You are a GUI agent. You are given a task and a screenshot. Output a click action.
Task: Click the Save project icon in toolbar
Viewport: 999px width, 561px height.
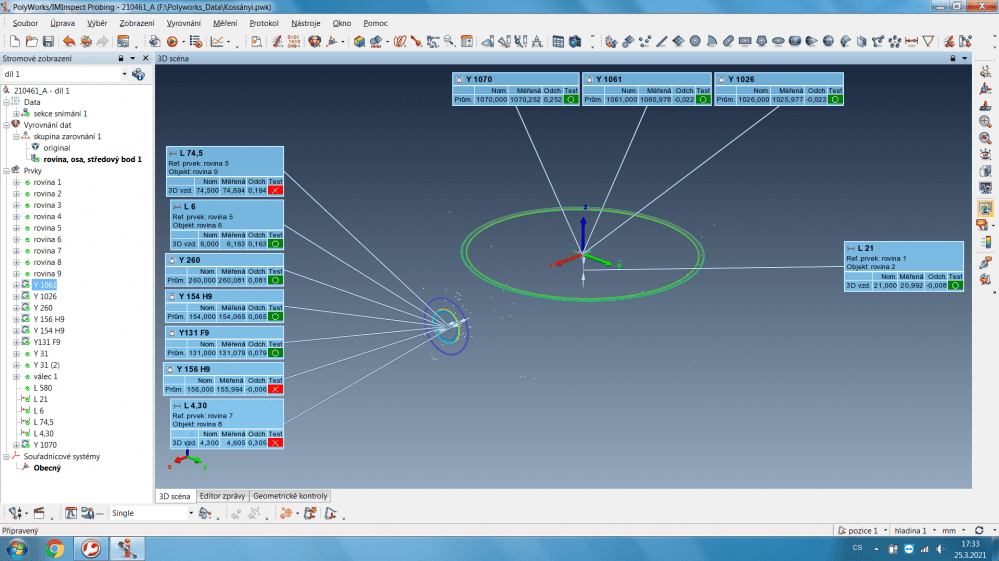[x=49, y=42]
